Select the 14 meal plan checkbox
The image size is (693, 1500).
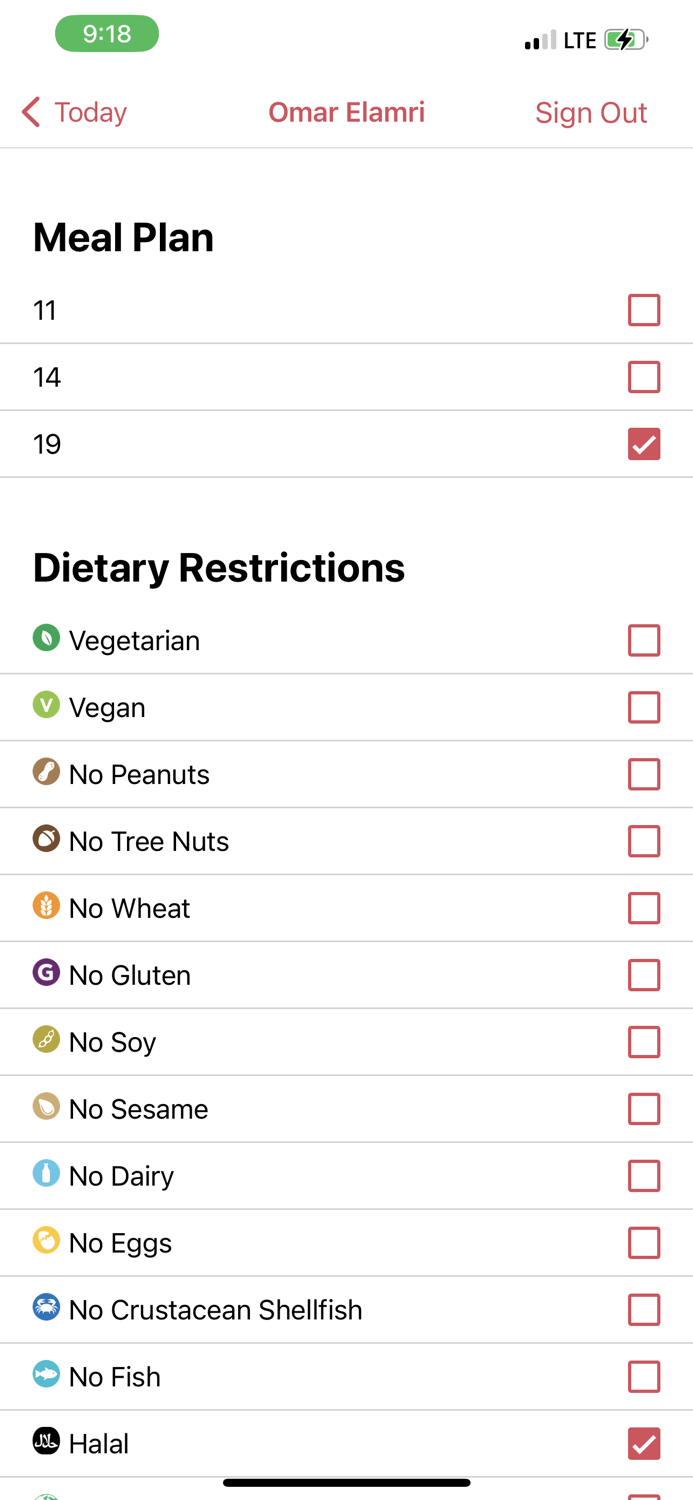point(644,377)
